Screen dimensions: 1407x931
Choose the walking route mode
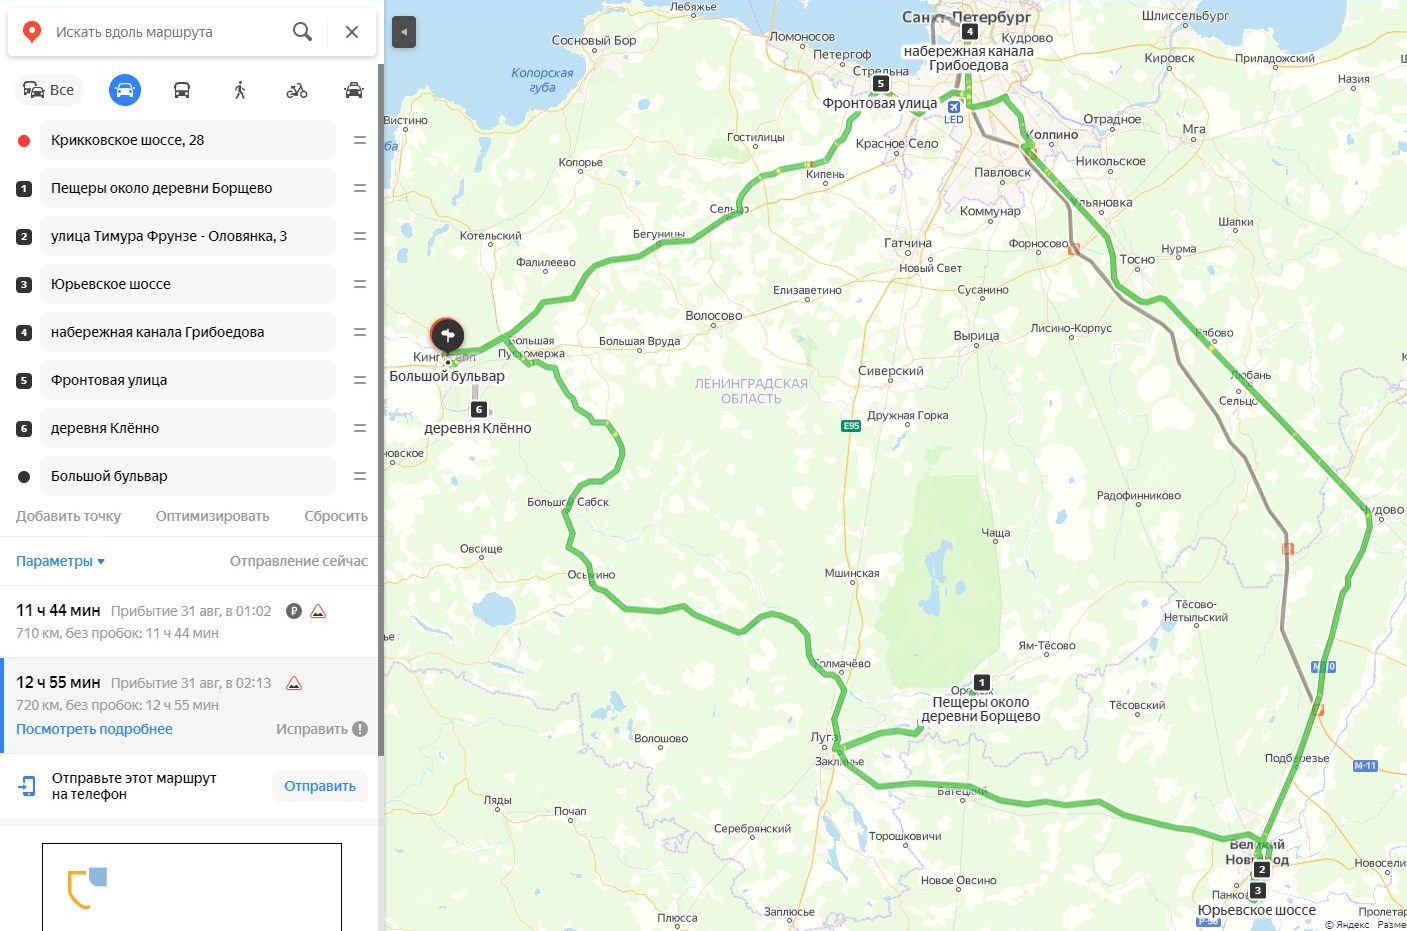coord(240,90)
